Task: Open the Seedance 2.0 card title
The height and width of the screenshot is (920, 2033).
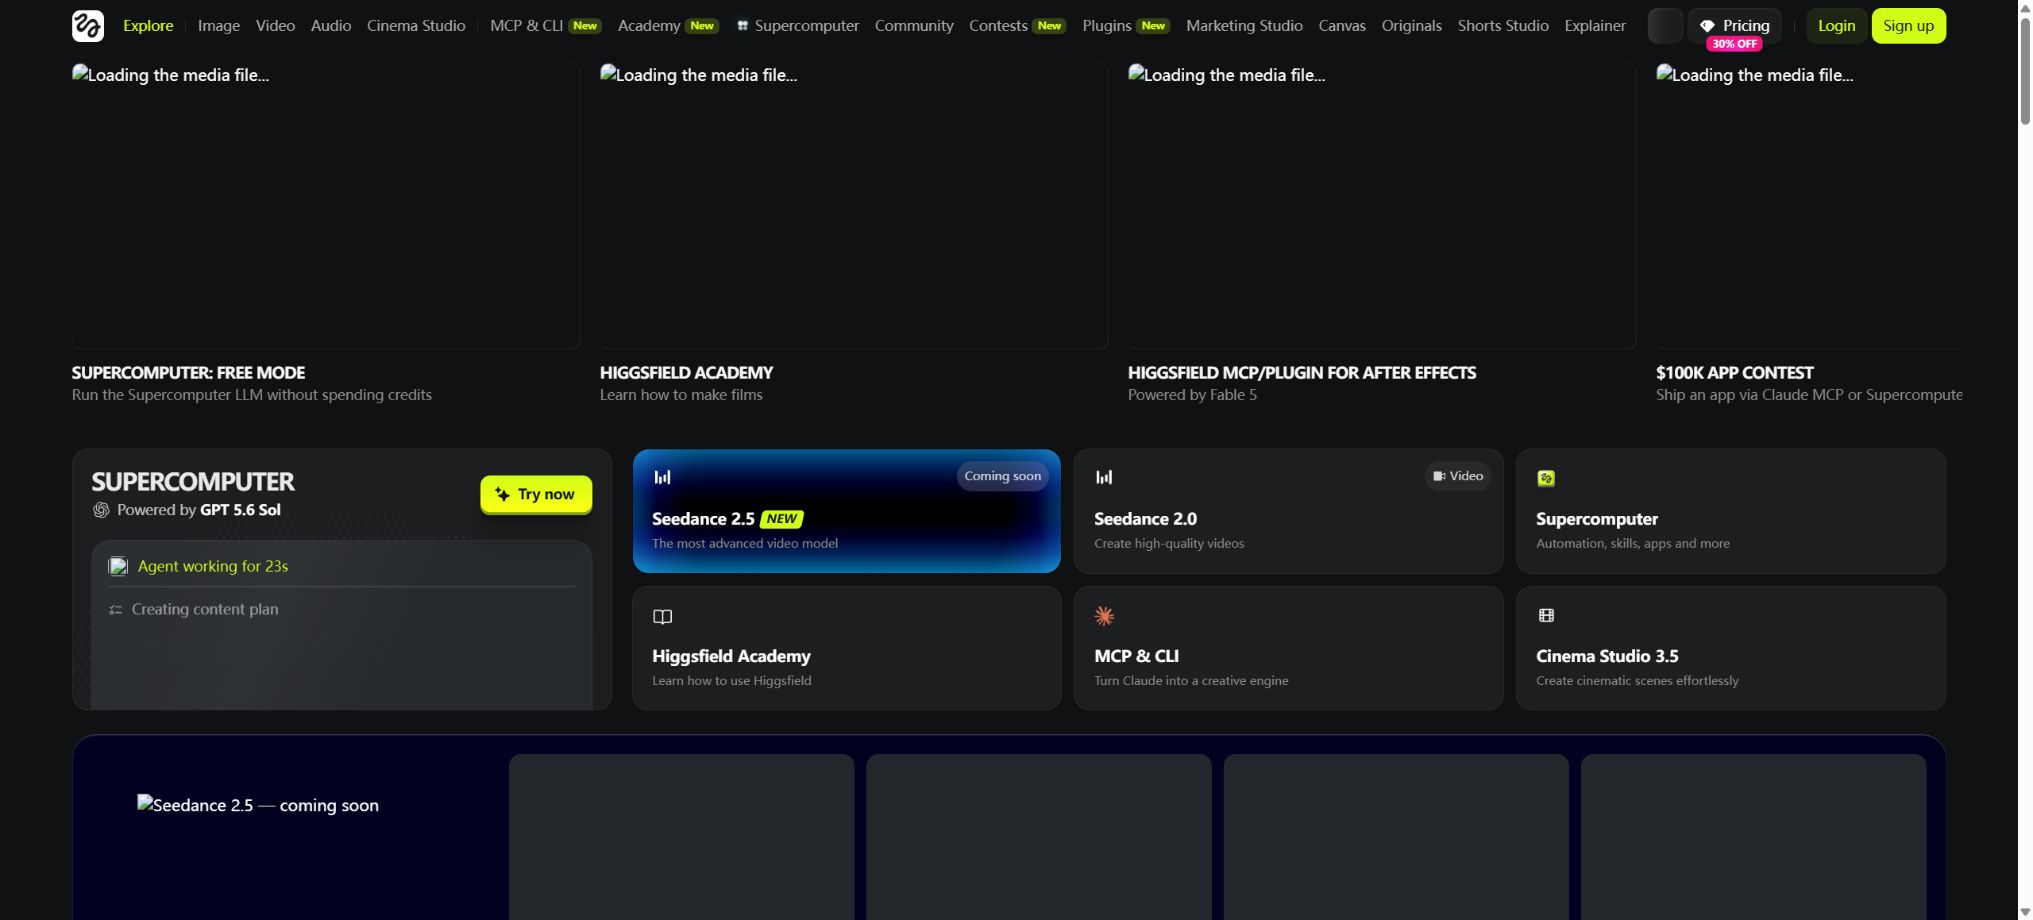Action: (1145, 519)
